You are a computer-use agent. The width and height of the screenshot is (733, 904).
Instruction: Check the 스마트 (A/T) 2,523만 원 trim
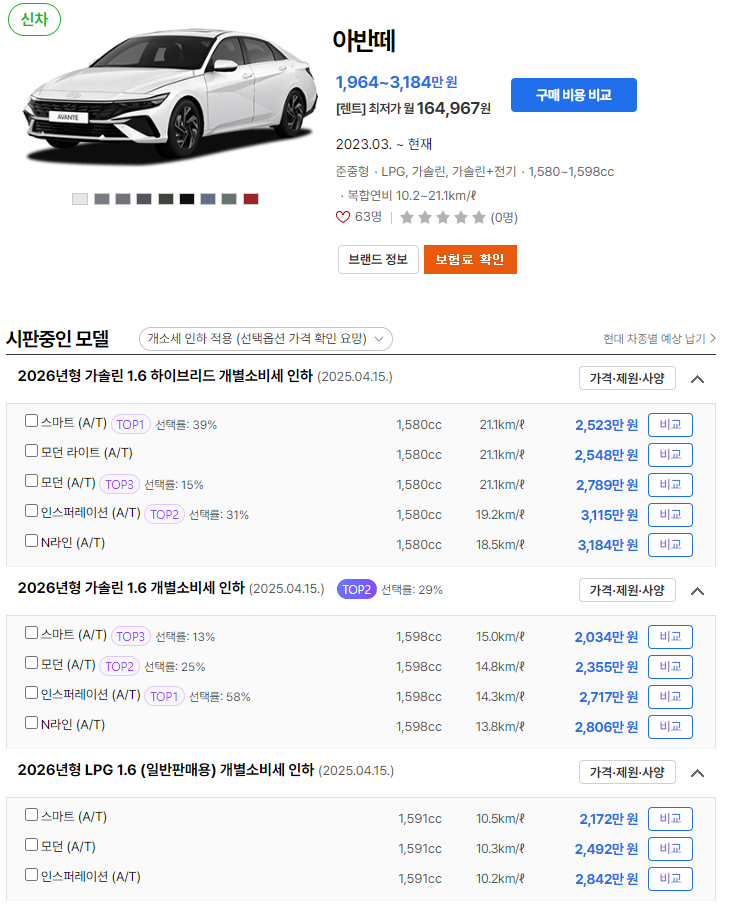click(x=31, y=421)
